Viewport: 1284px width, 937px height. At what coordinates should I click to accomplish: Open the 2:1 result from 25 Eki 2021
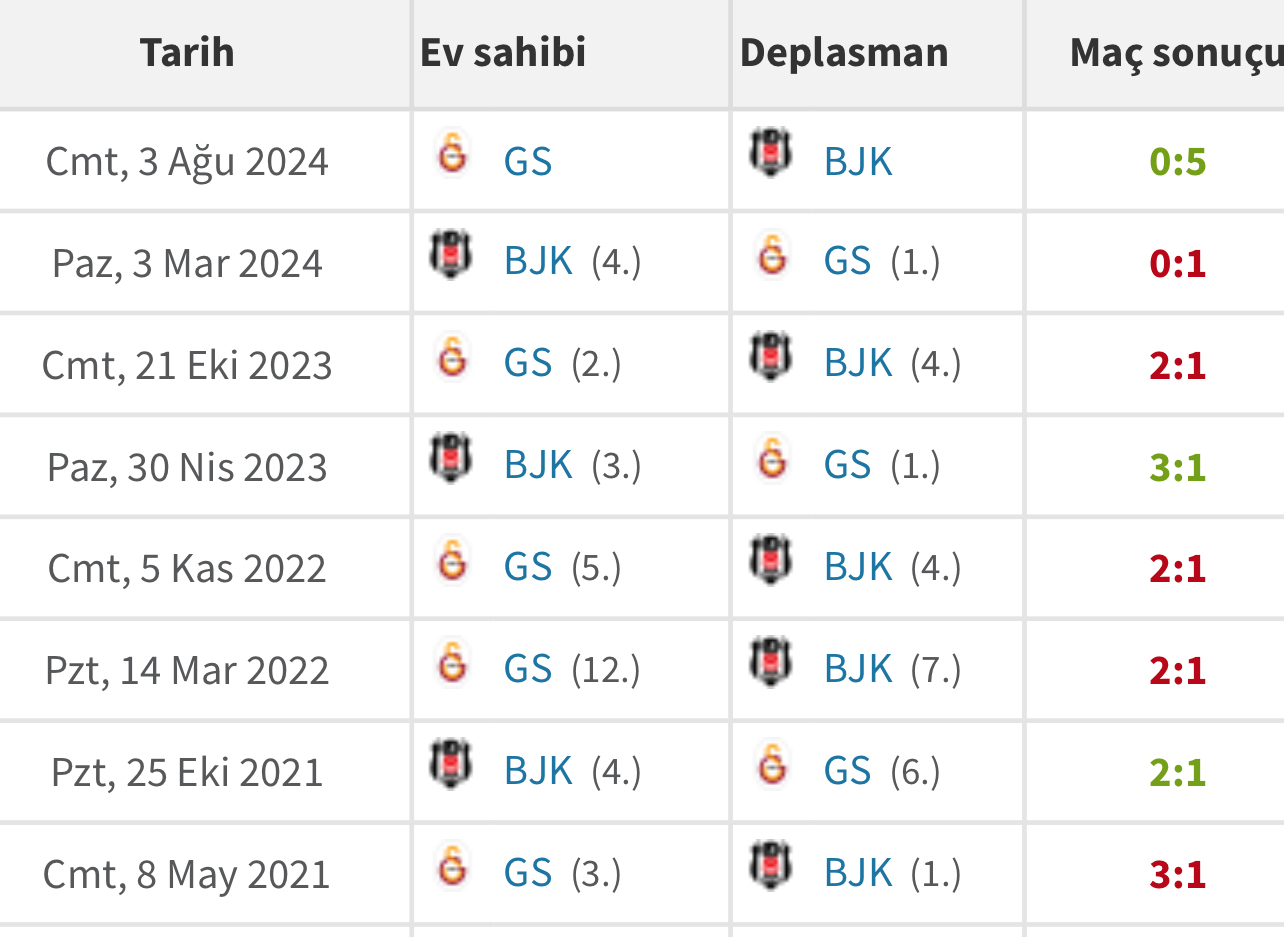(x=1178, y=773)
